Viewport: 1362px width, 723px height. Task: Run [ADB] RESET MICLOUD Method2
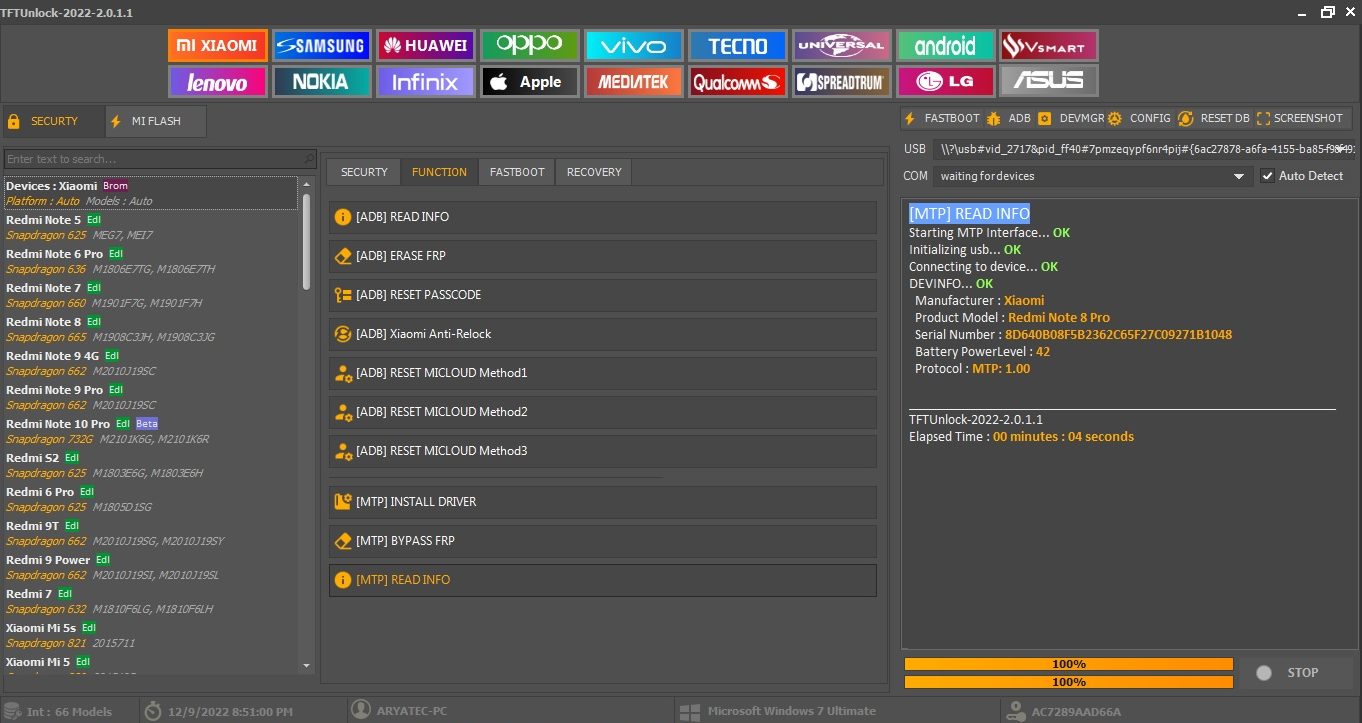[603, 412]
